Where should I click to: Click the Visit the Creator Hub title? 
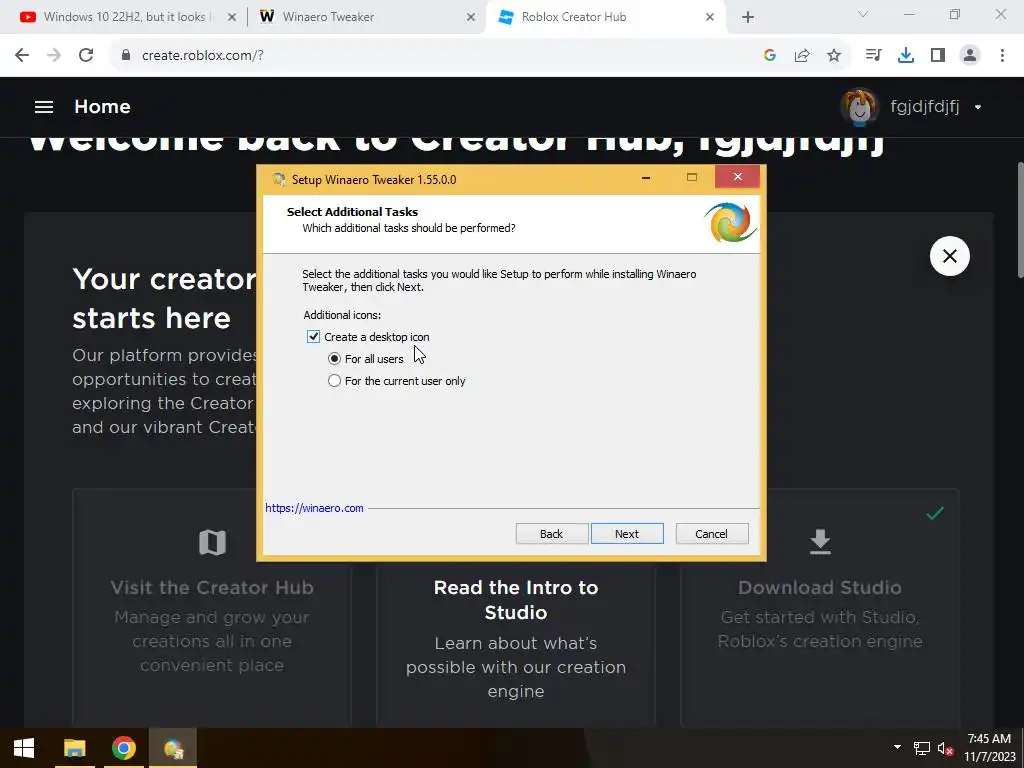click(212, 587)
